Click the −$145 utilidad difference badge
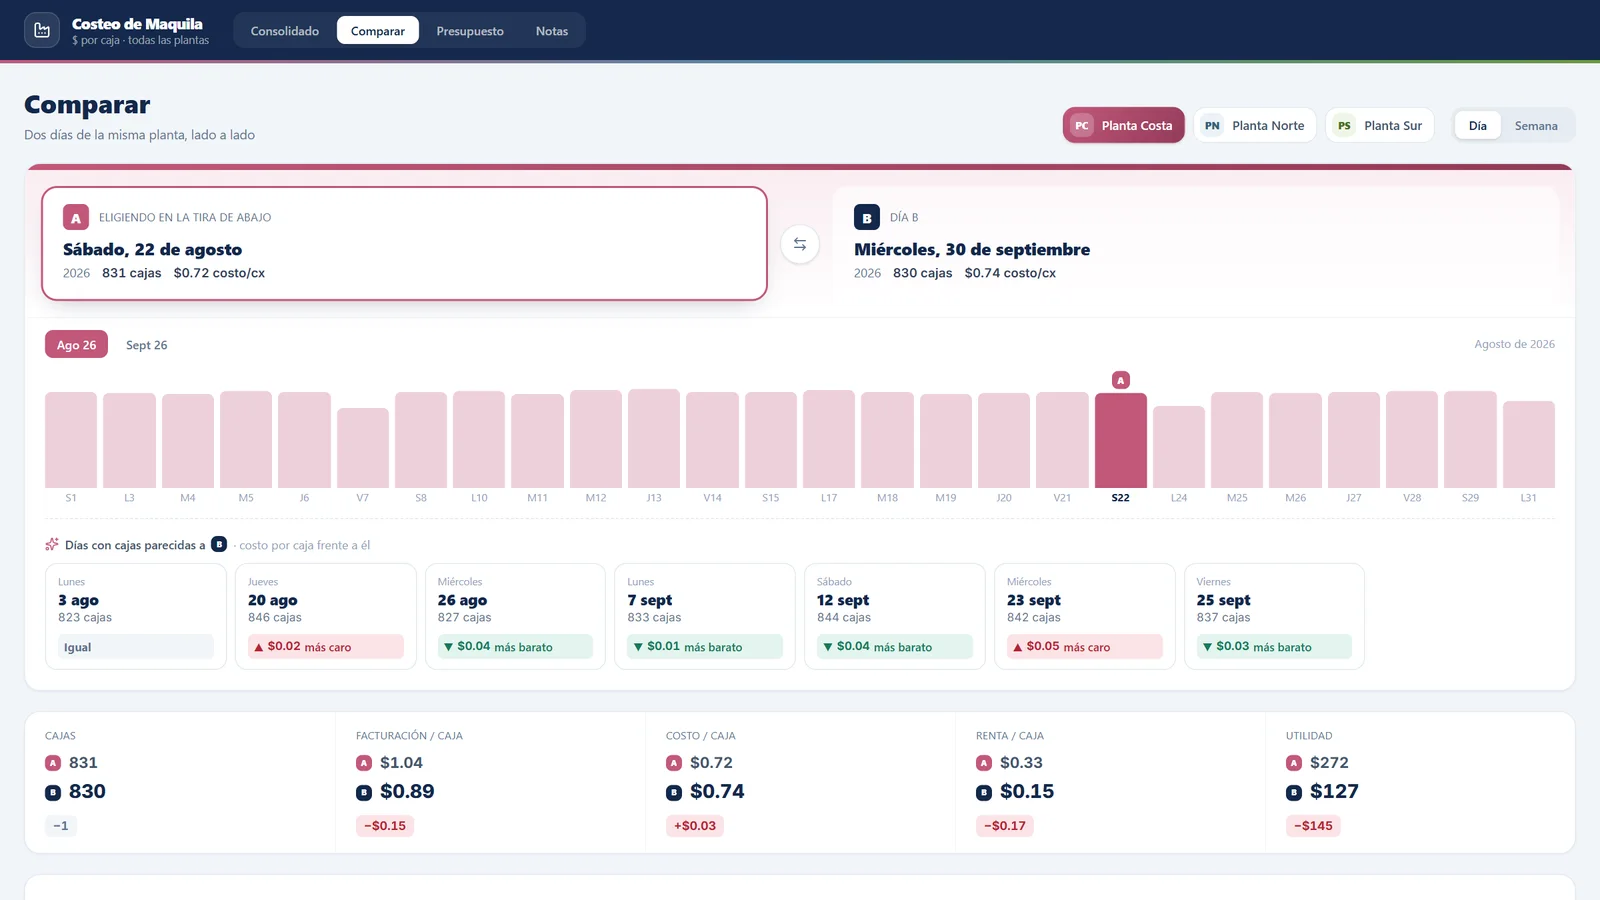Screen dimensions: 1600x900 point(1313,826)
